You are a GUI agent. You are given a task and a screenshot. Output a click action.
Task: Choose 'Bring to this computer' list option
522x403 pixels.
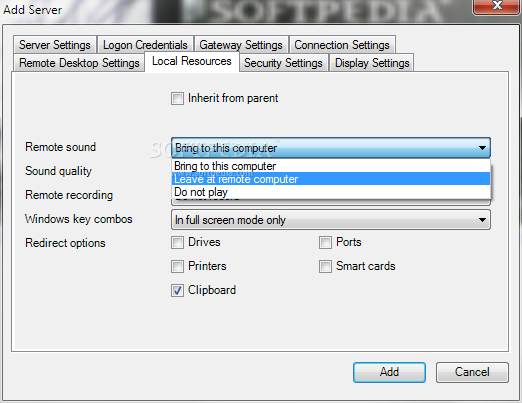(x=331, y=166)
